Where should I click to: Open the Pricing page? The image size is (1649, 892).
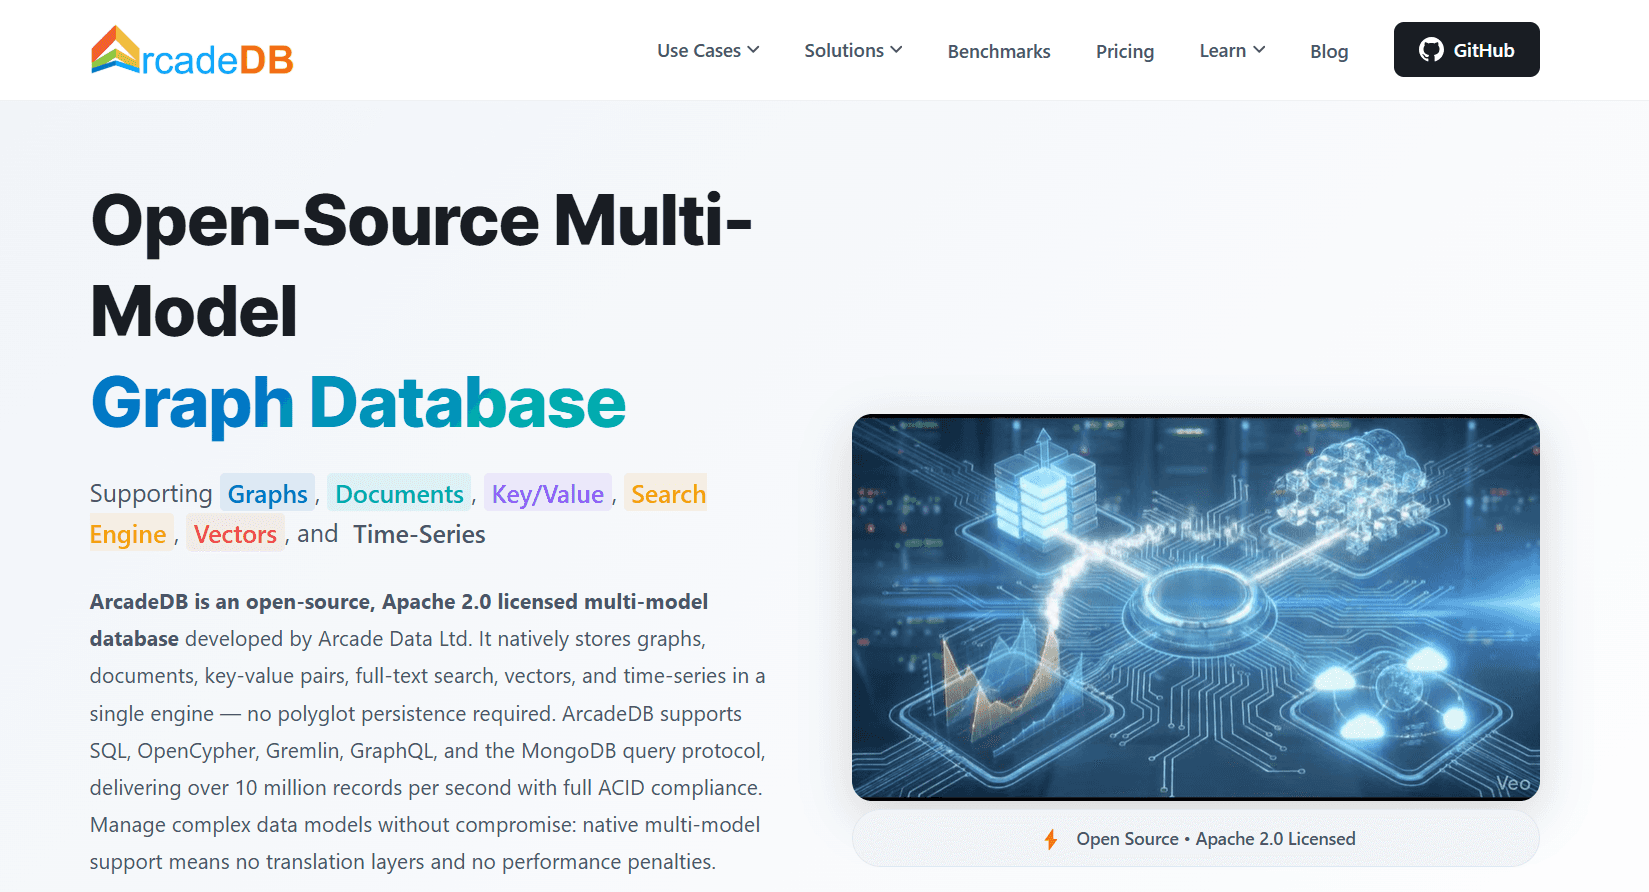[x=1125, y=51]
